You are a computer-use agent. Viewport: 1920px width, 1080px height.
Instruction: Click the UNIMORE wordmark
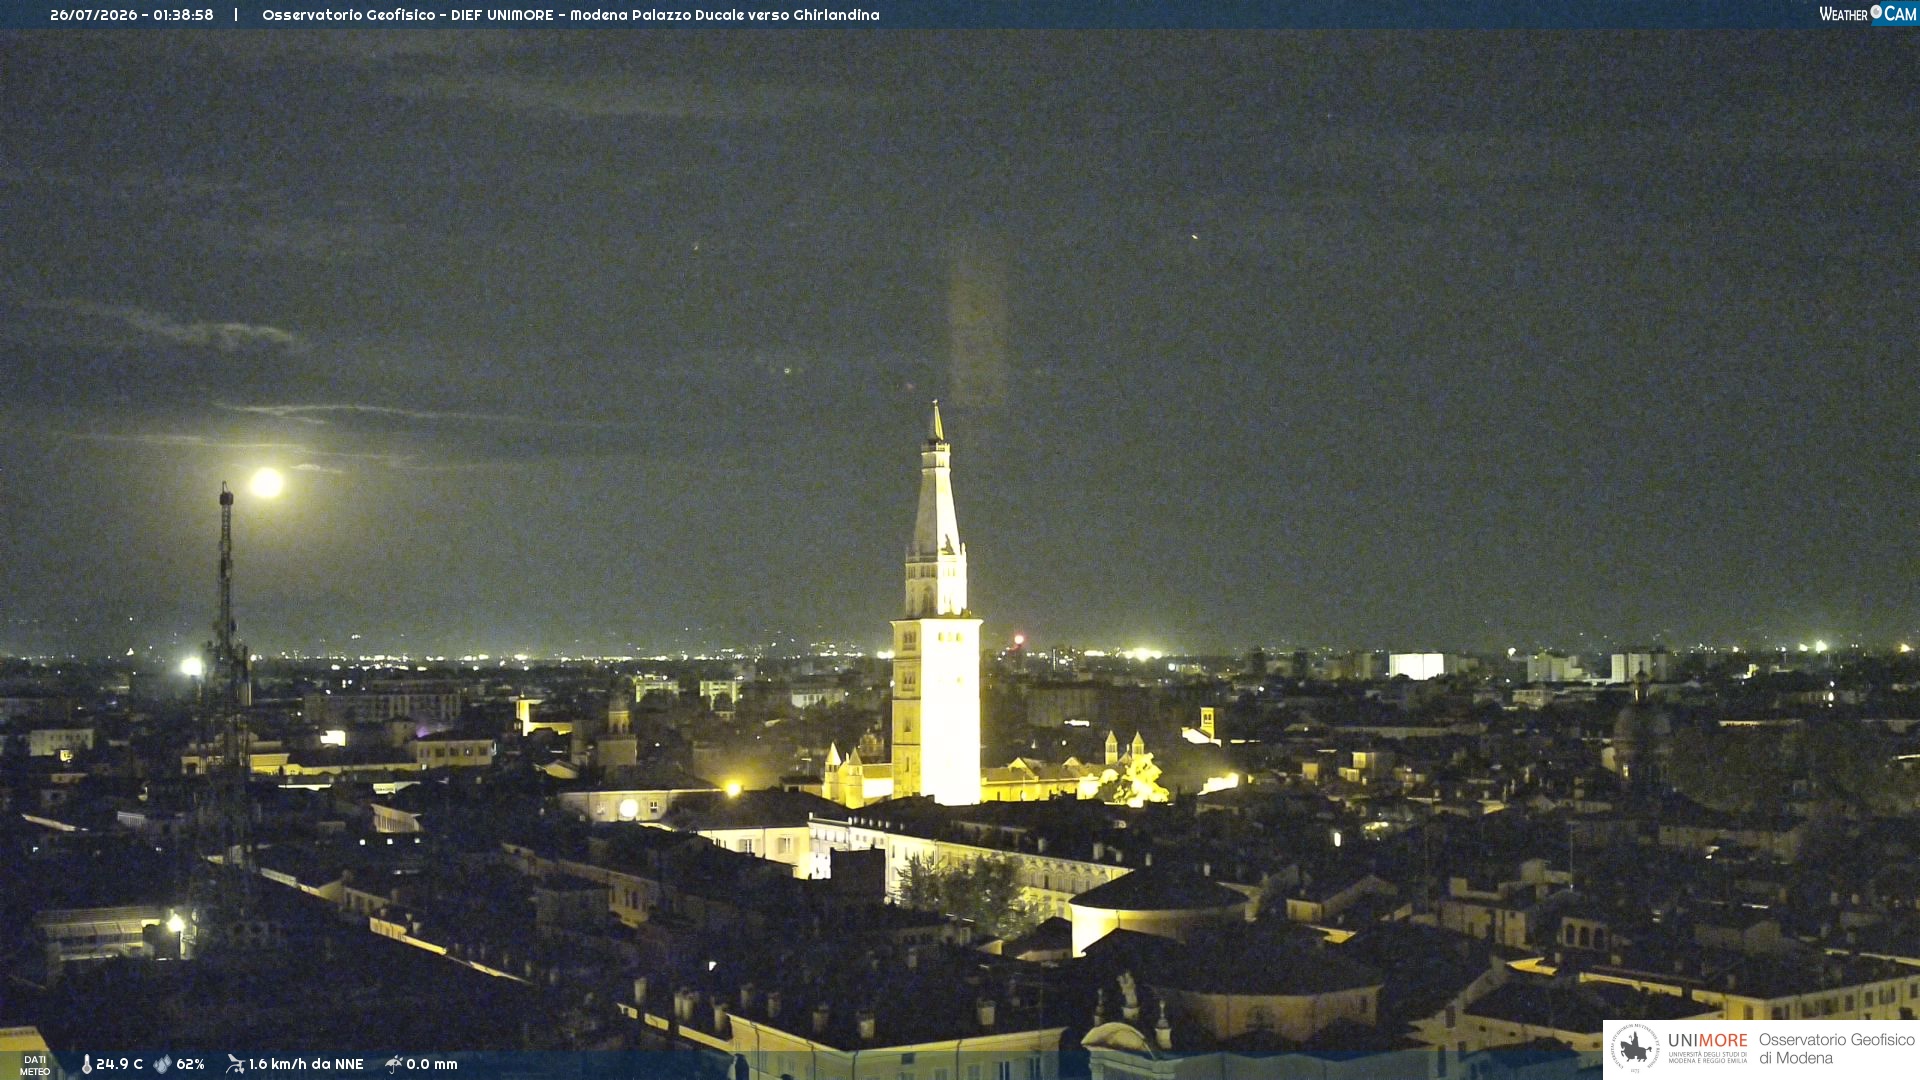(1707, 1041)
